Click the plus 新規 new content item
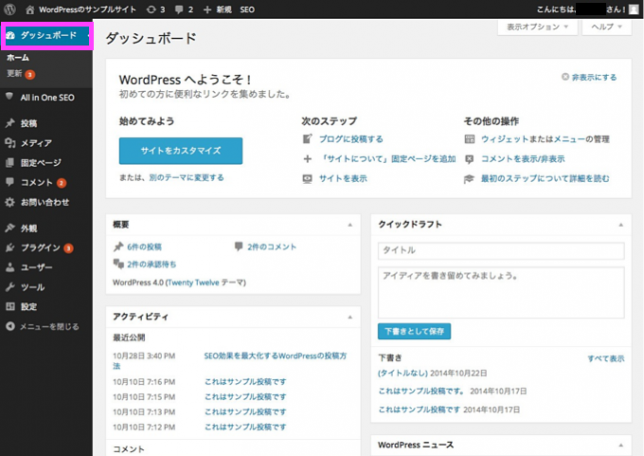Viewport: 644px width, 456px height. pyautogui.click(x=218, y=9)
